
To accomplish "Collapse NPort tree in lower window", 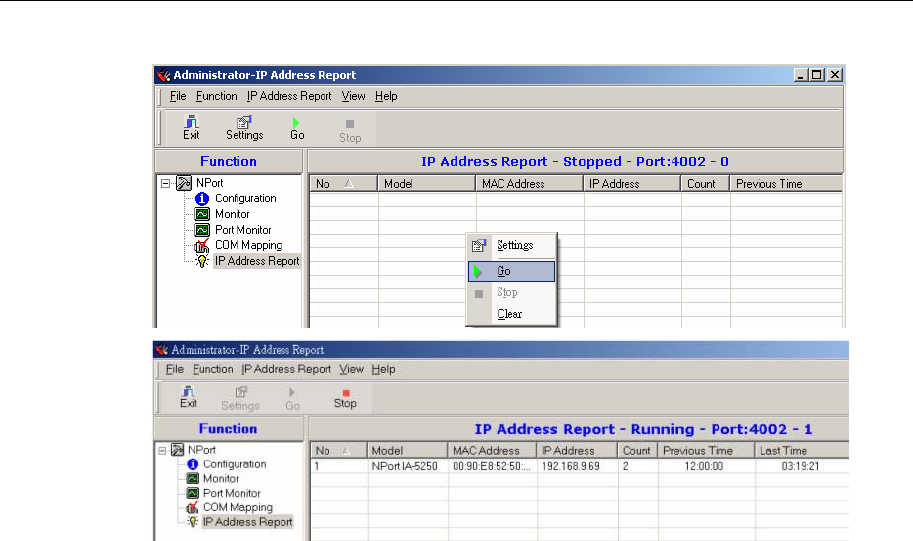I will point(162,451).
